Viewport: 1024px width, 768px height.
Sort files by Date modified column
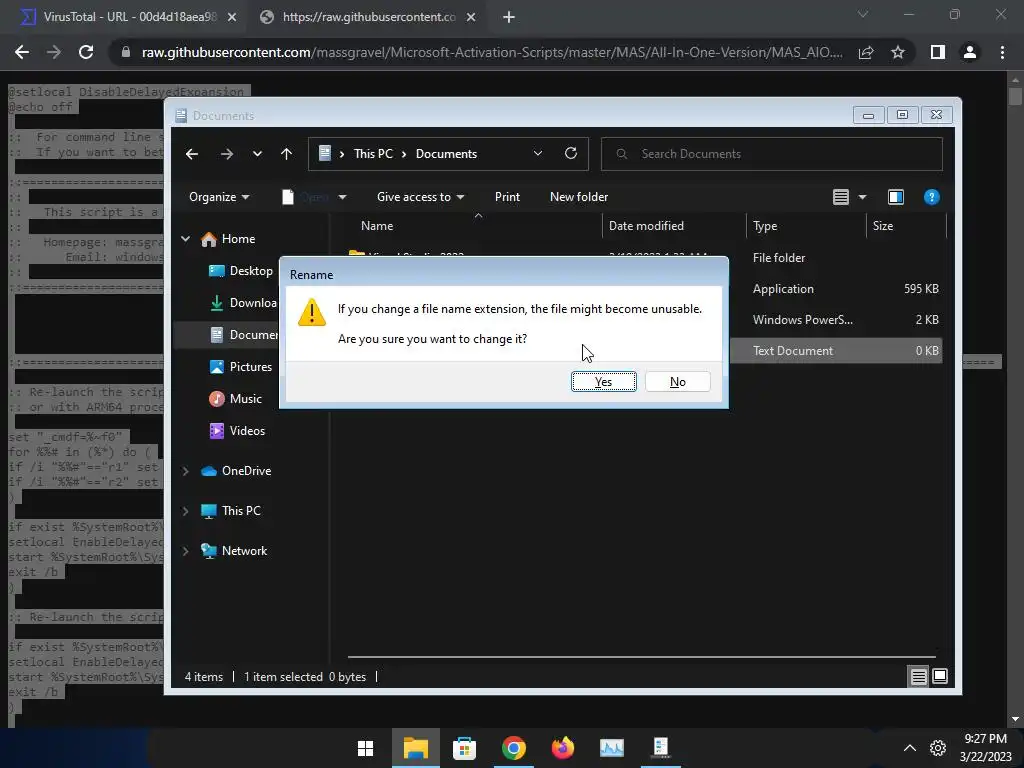tap(646, 226)
